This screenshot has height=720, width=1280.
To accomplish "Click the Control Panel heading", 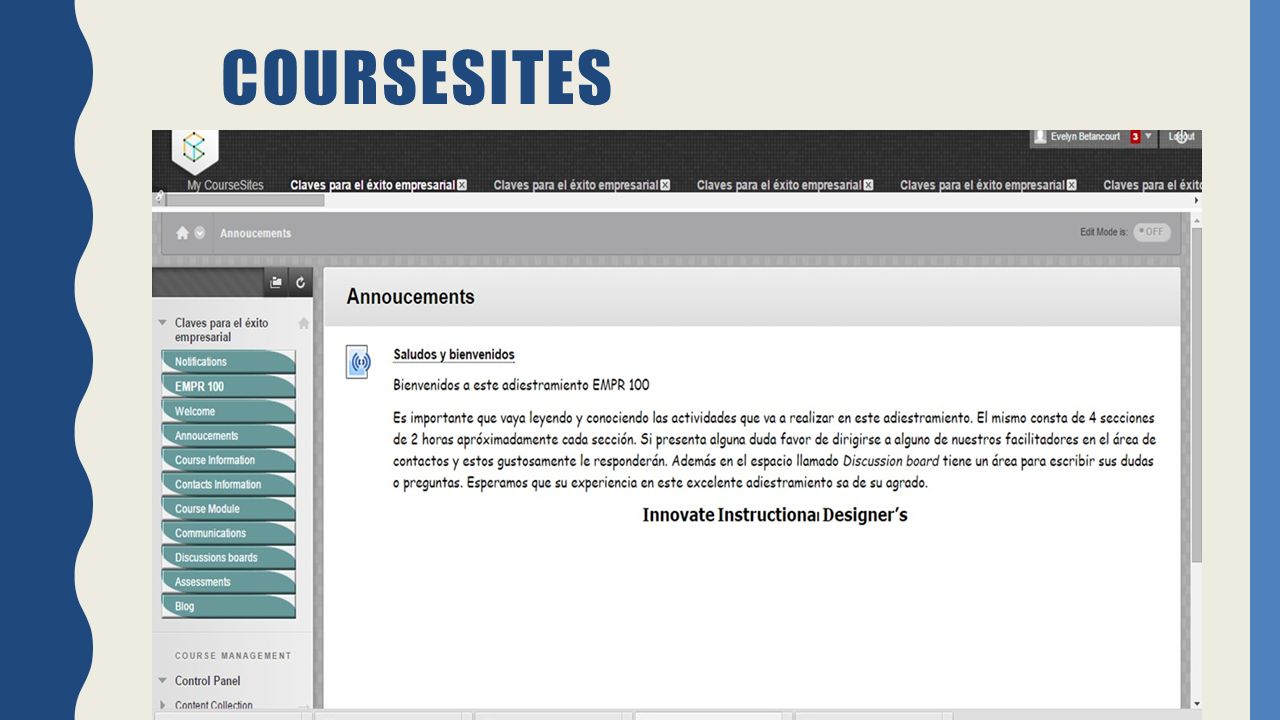I will point(208,681).
